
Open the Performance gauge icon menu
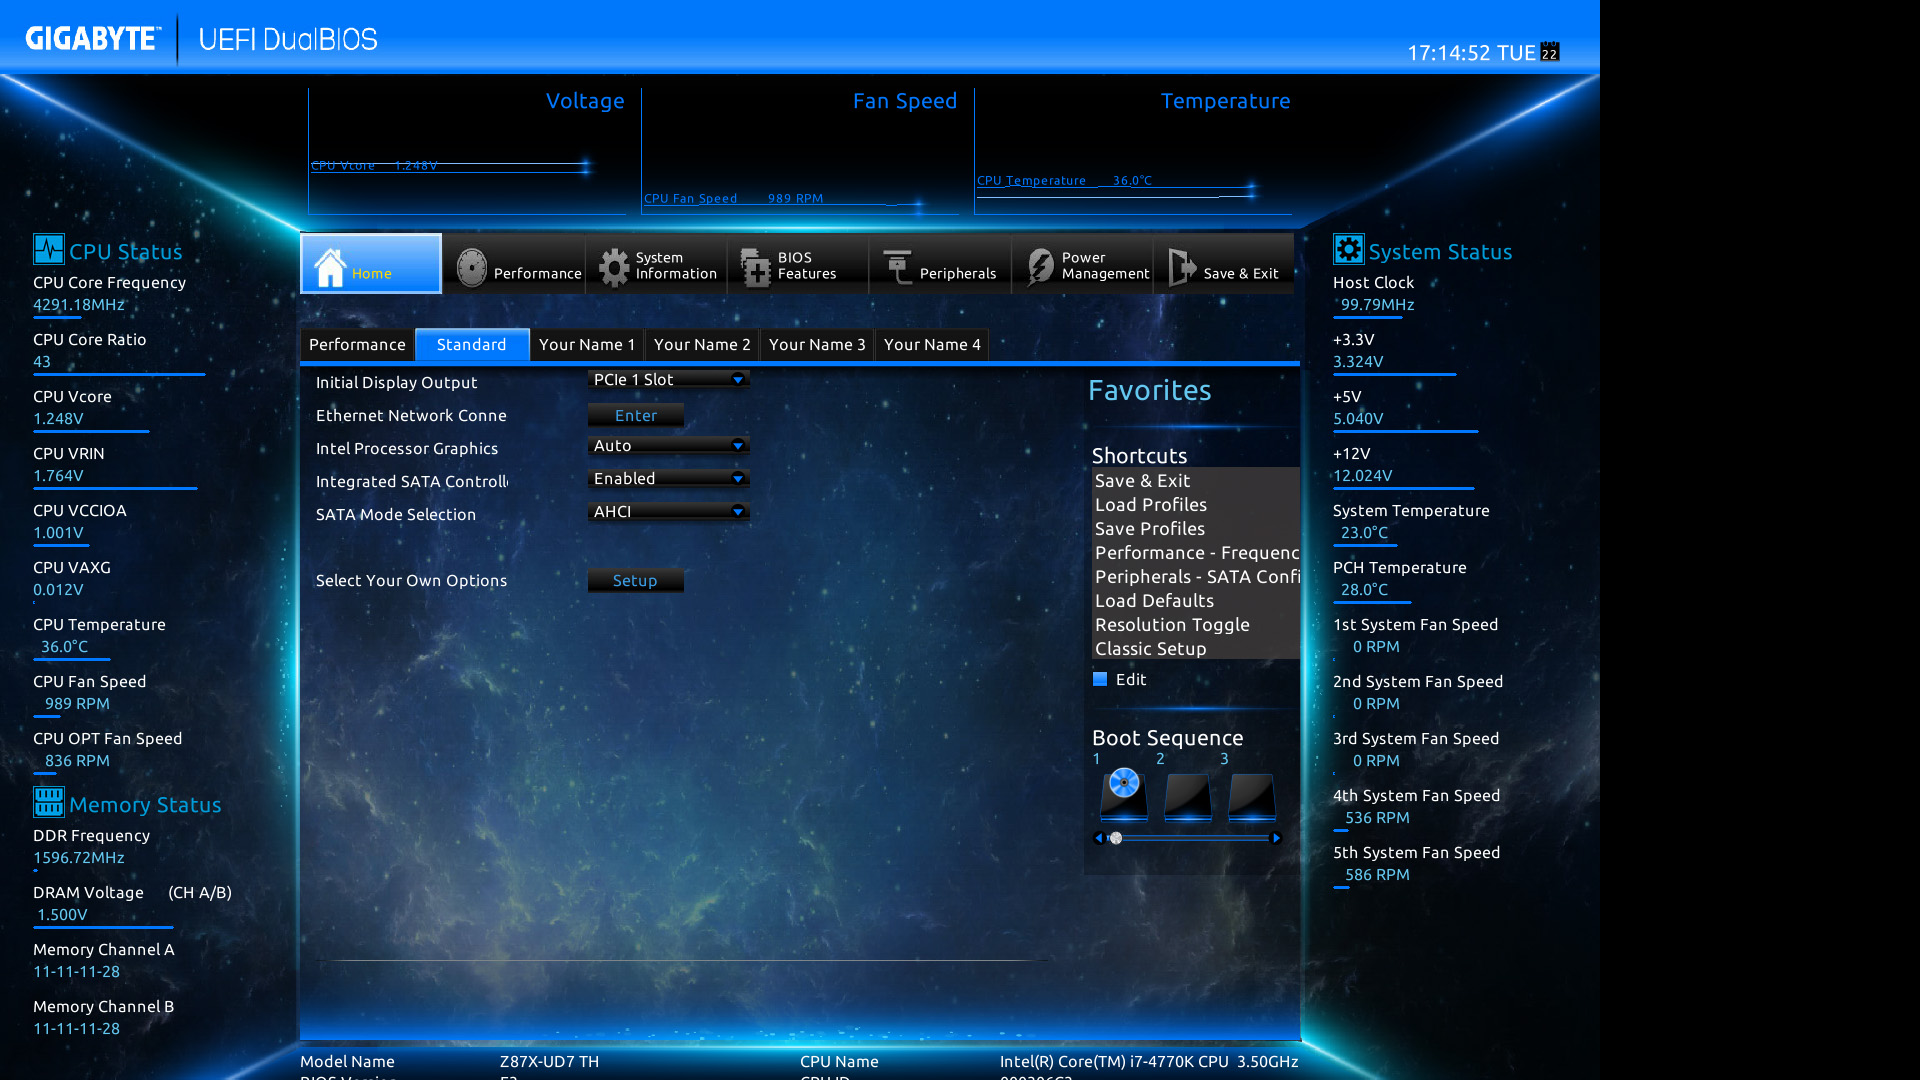[x=471, y=267]
